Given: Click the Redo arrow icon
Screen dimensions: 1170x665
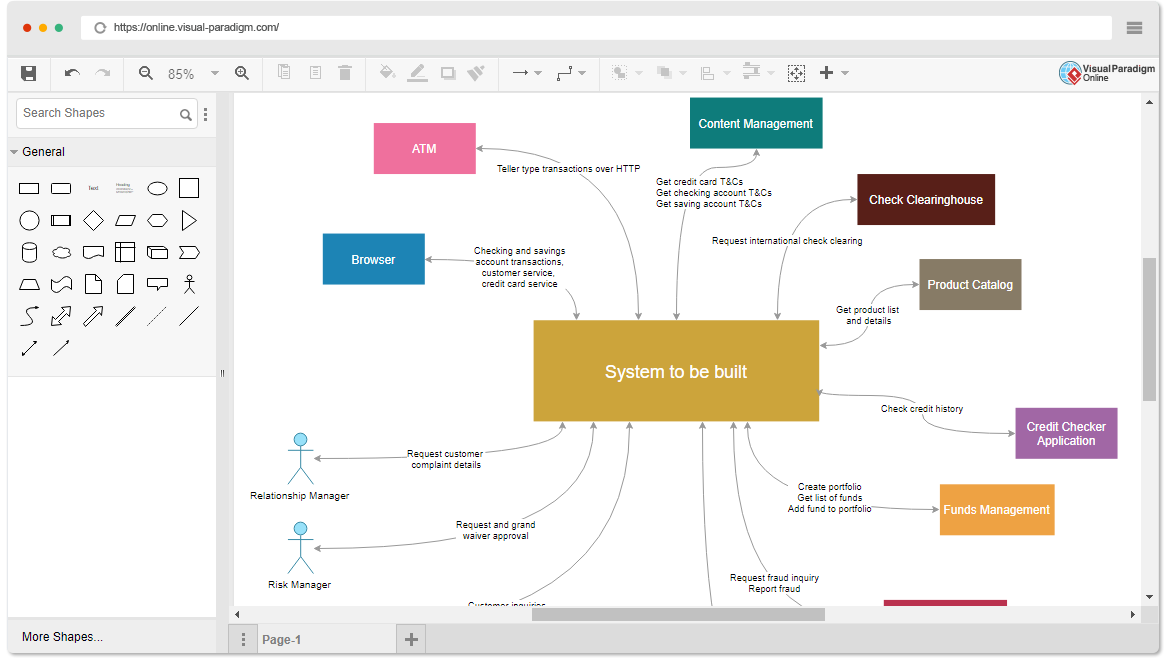Looking at the screenshot, I should point(103,73).
